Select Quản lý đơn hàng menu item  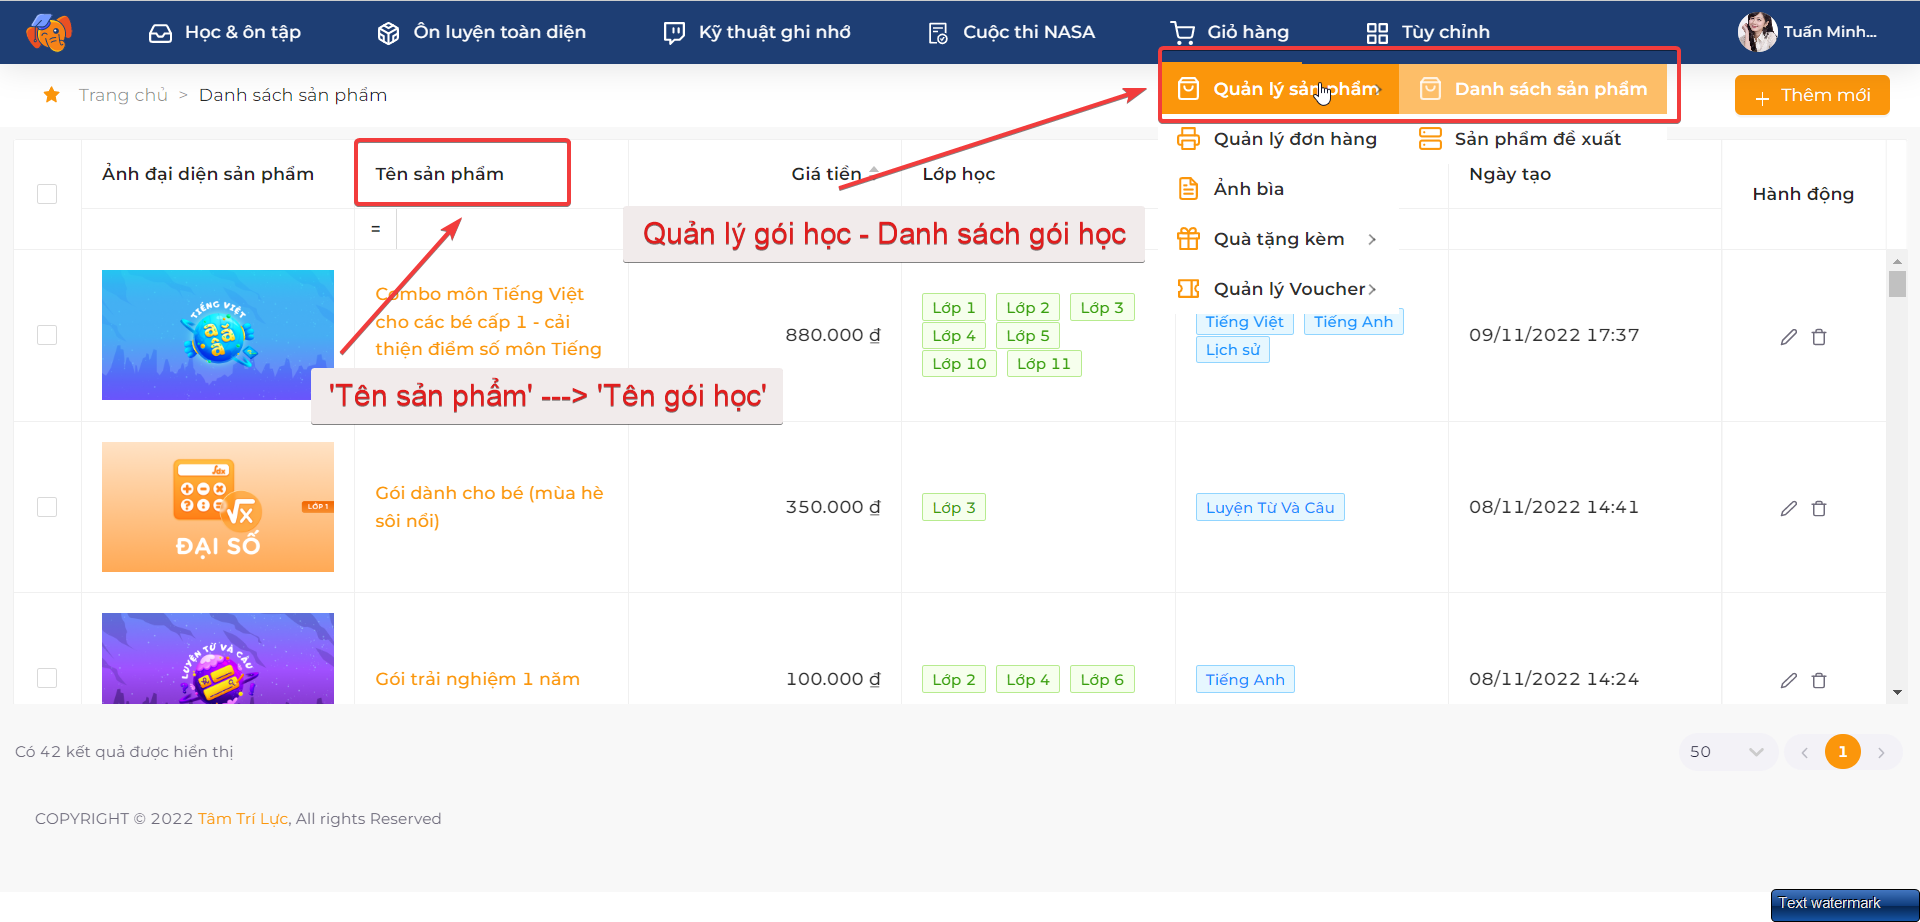point(1279,139)
